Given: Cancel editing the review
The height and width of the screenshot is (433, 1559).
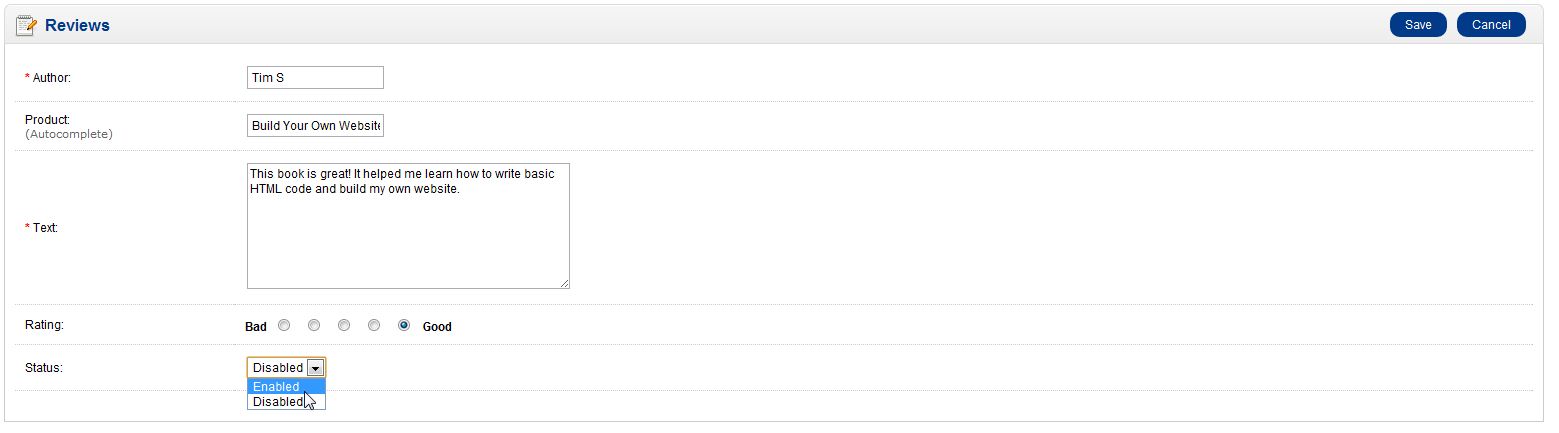Looking at the screenshot, I should point(1490,25).
